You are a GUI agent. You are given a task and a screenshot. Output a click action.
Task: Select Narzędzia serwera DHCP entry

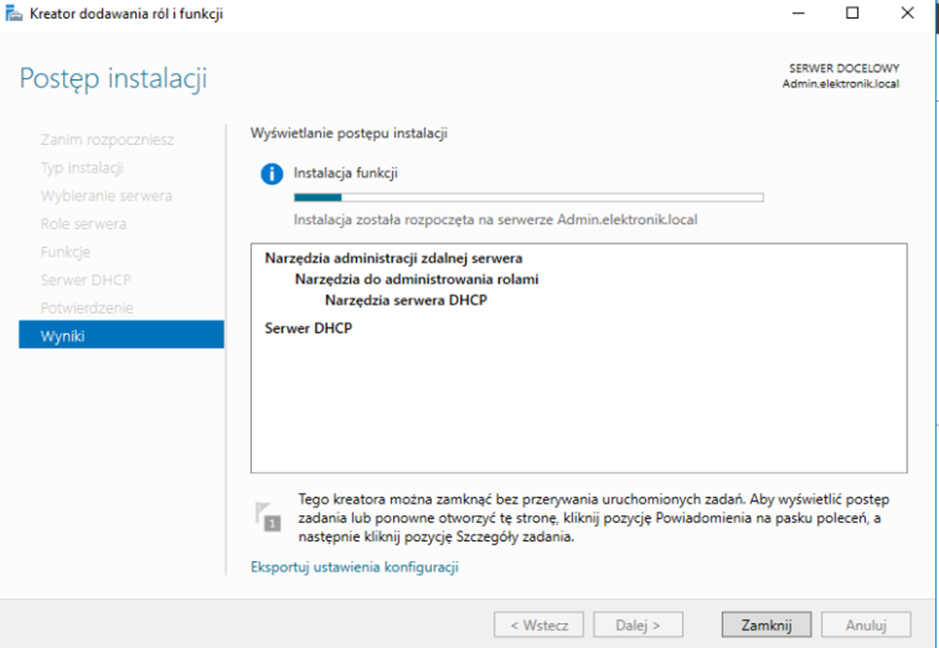click(x=406, y=300)
